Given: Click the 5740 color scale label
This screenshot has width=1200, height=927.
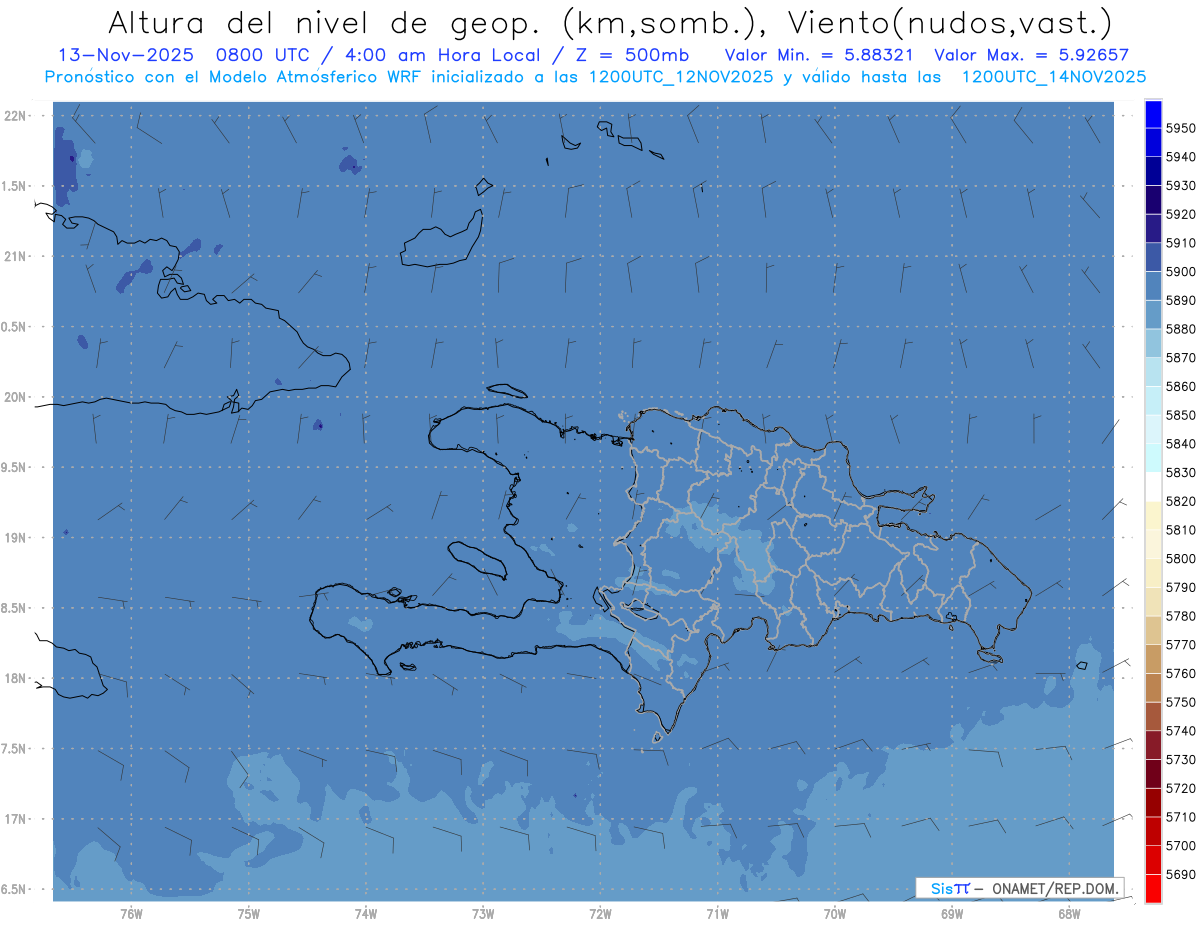Looking at the screenshot, I should pos(1180,731).
